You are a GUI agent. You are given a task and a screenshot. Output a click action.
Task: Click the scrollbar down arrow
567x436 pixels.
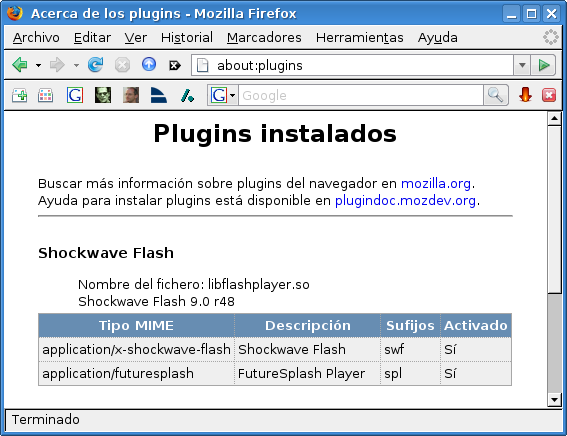pyautogui.click(x=554, y=400)
